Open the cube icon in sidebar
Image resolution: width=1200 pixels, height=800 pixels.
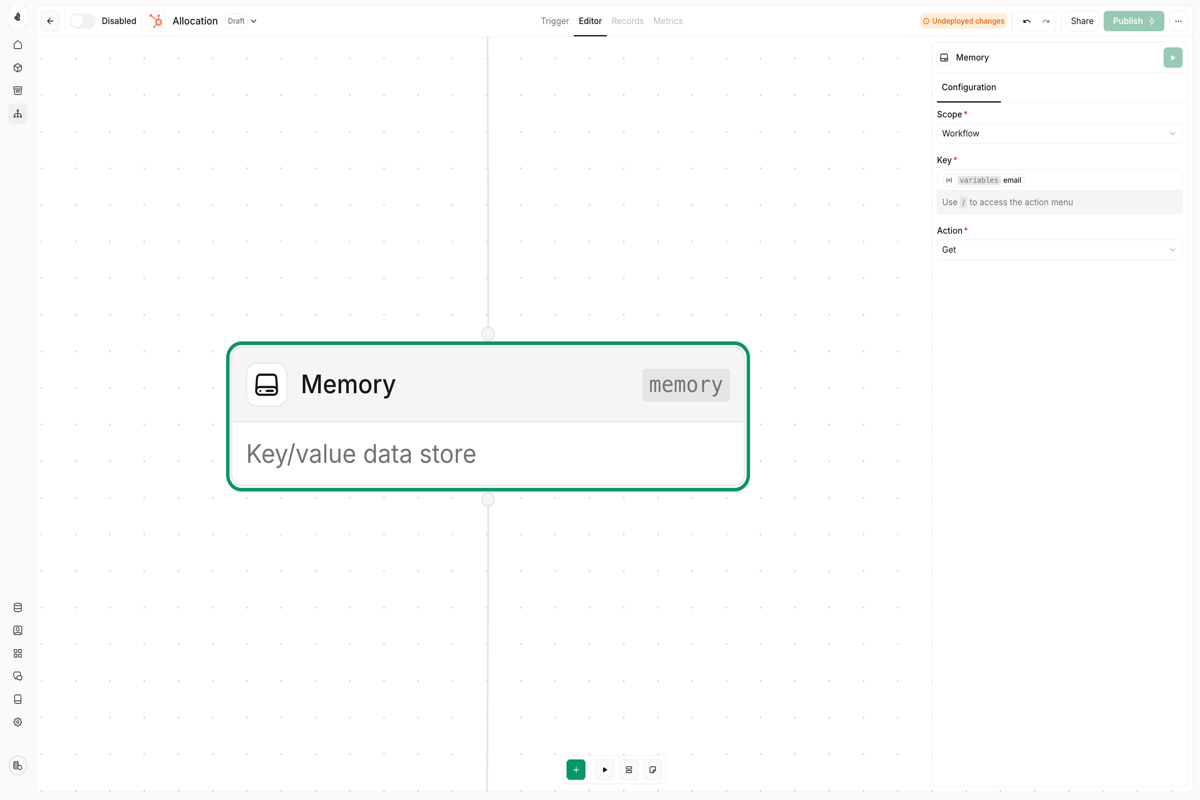point(17,68)
